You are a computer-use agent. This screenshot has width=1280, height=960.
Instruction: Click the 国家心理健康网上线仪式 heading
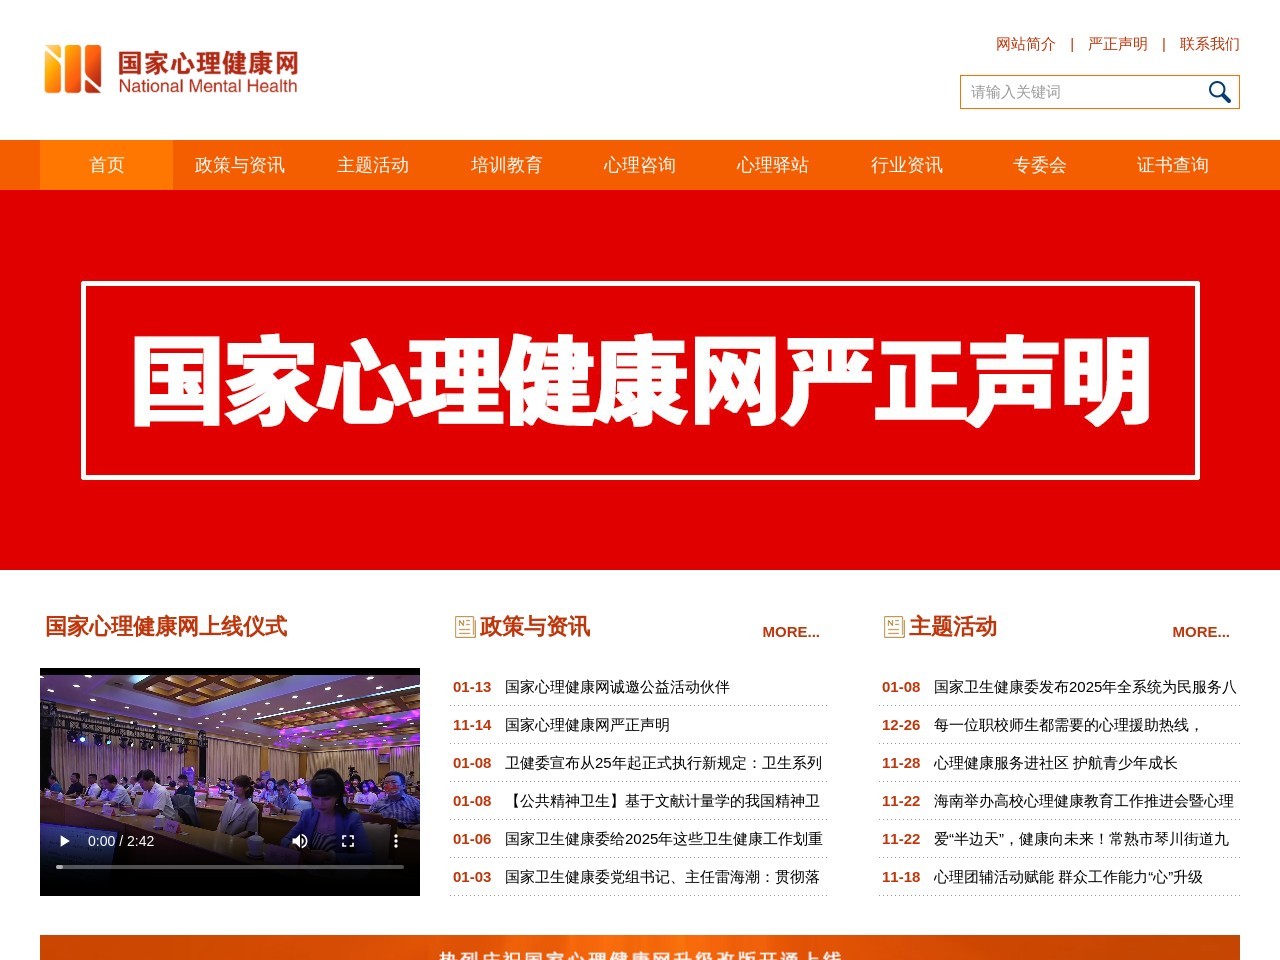coord(166,627)
